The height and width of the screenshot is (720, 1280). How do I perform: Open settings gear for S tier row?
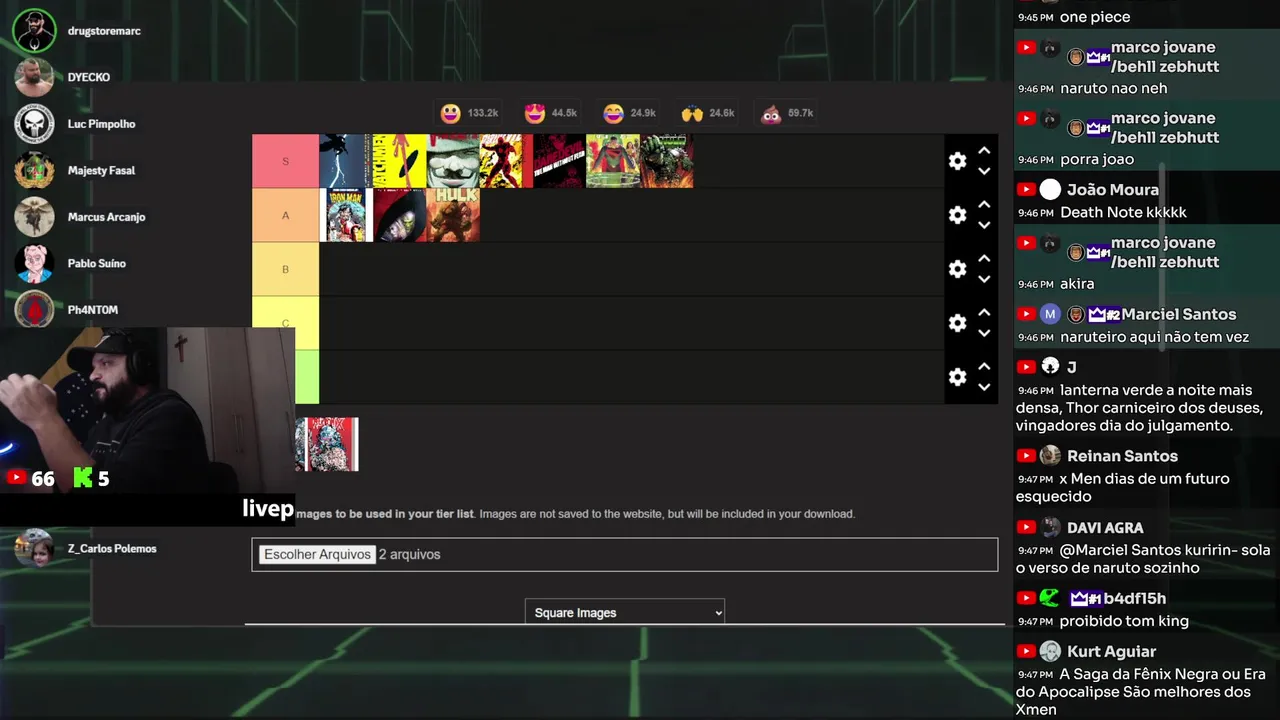pyautogui.click(x=958, y=161)
